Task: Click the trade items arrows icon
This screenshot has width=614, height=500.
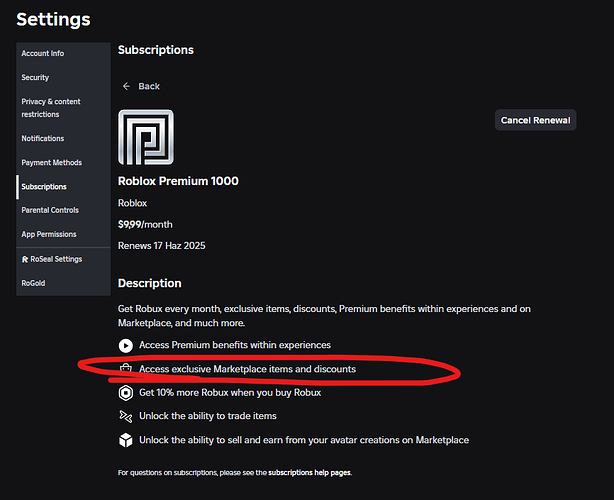Action: (126, 416)
